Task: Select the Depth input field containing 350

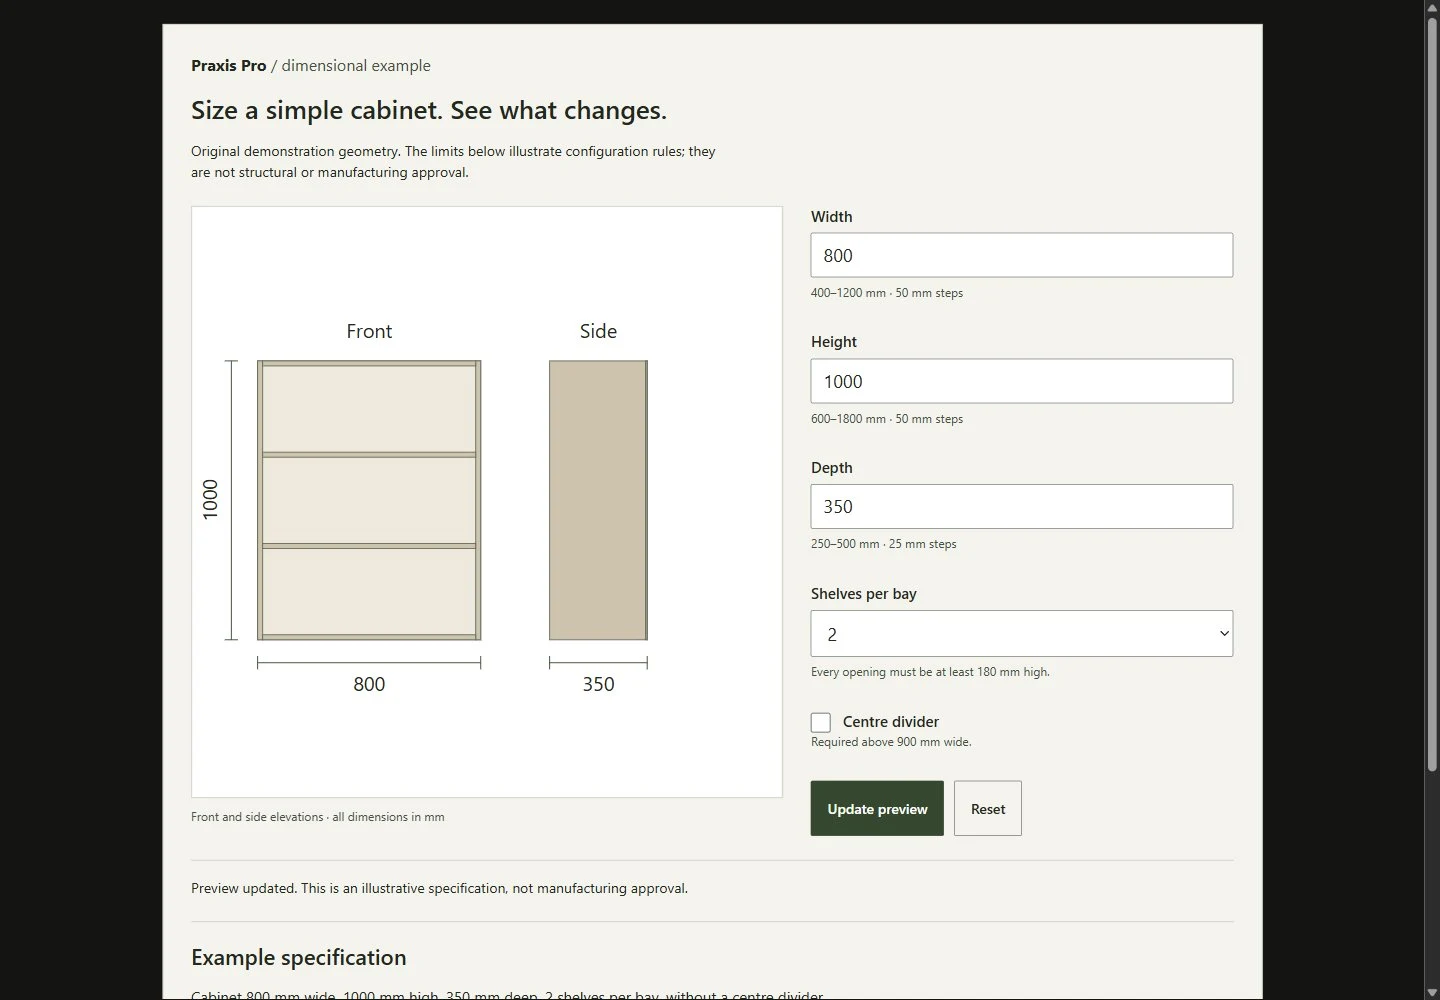Action: (1021, 506)
